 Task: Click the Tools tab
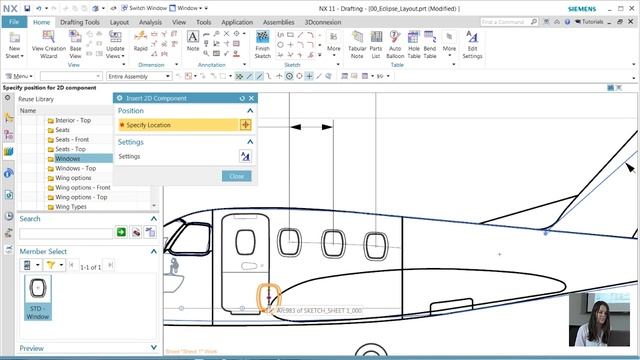coord(203,22)
